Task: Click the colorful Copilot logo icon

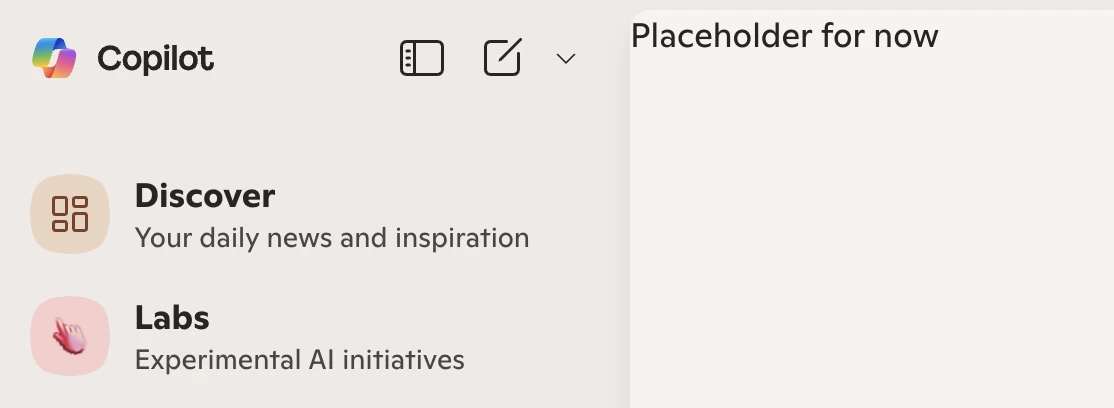Action: pos(54,58)
